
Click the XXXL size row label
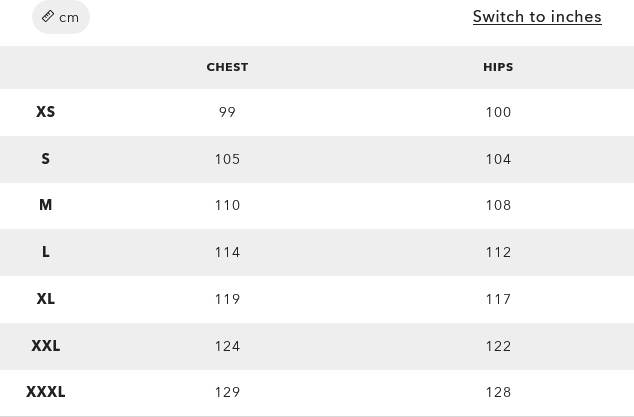coord(46,392)
